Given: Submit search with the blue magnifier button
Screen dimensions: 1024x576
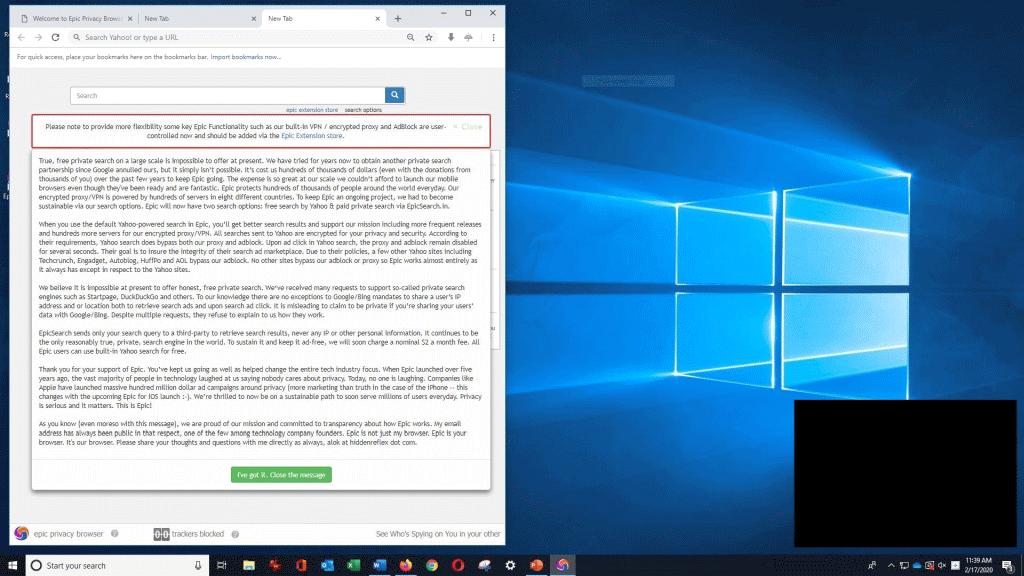Looking at the screenshot, I should (x=394, y=95).
